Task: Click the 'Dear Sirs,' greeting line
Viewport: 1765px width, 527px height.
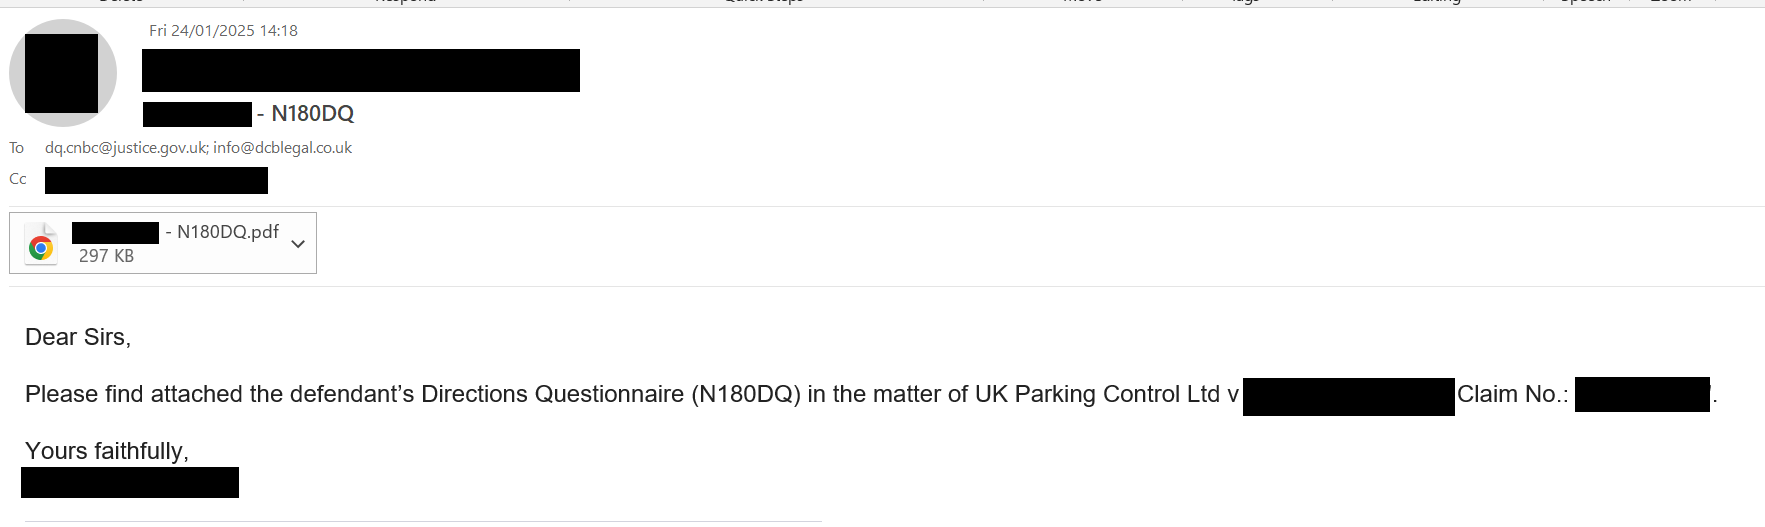Action: pos(78,337)
